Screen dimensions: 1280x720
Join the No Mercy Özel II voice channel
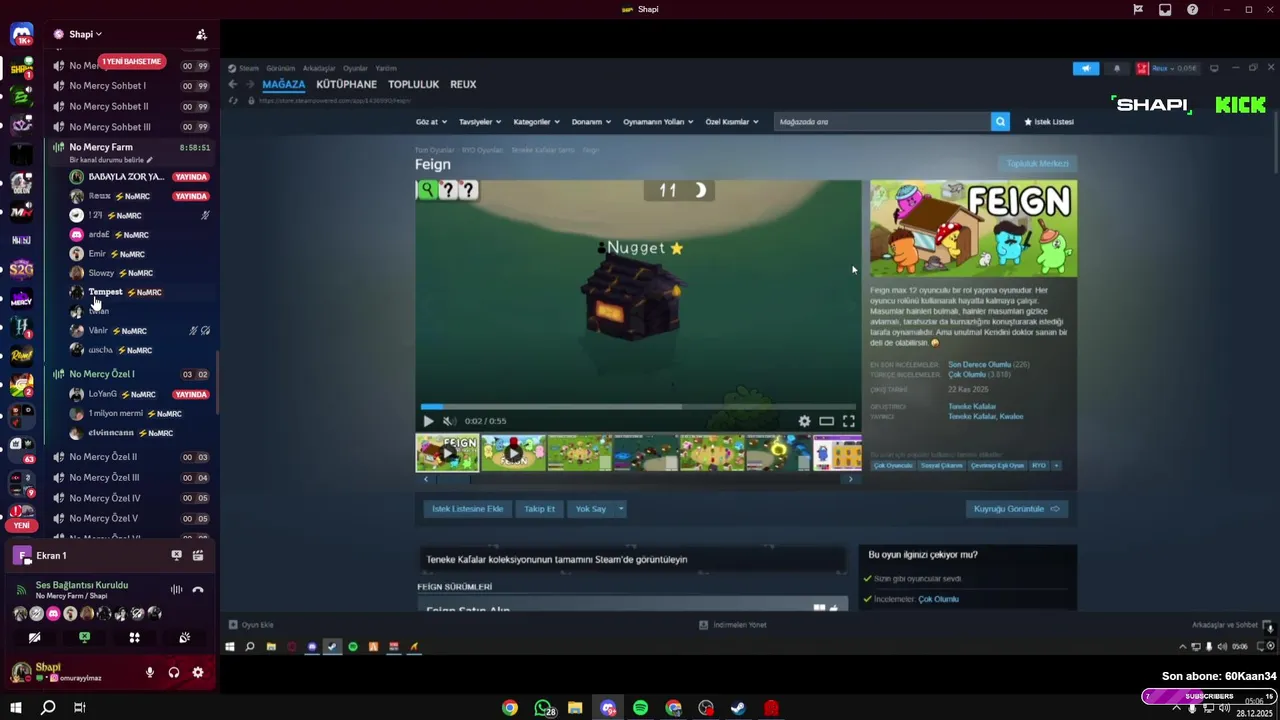click(x=130, y=457)
